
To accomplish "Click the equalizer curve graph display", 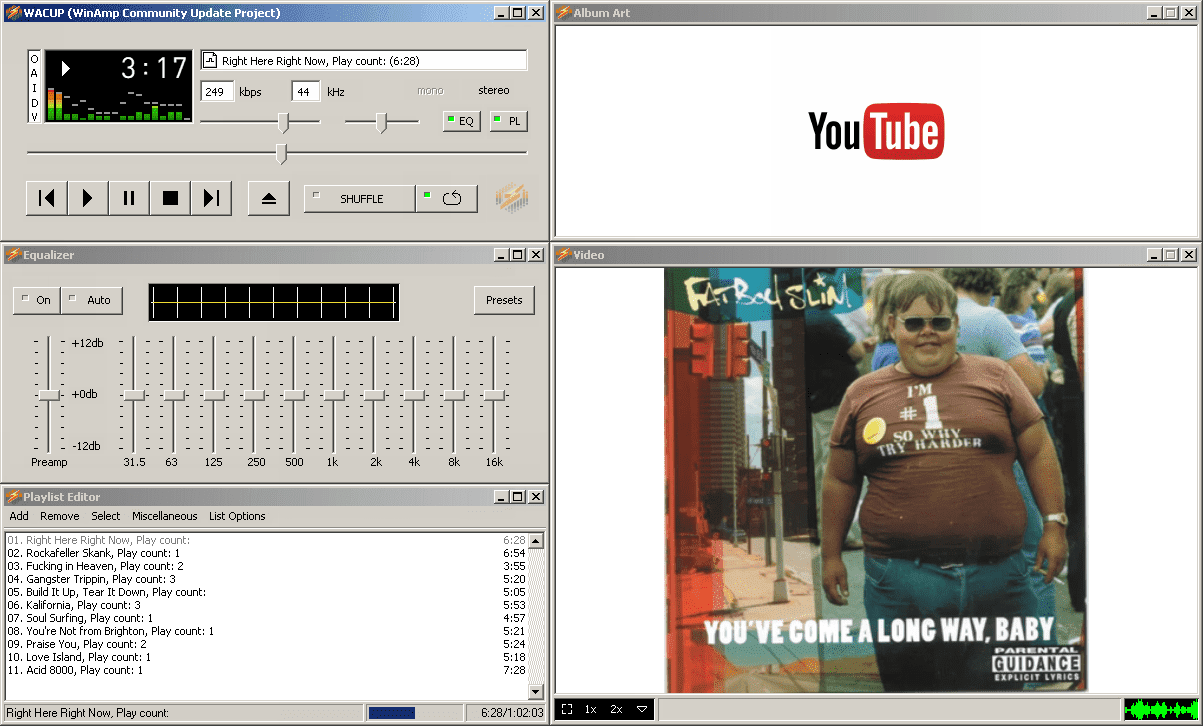I will pyautogui.click(x=274, y=302).
